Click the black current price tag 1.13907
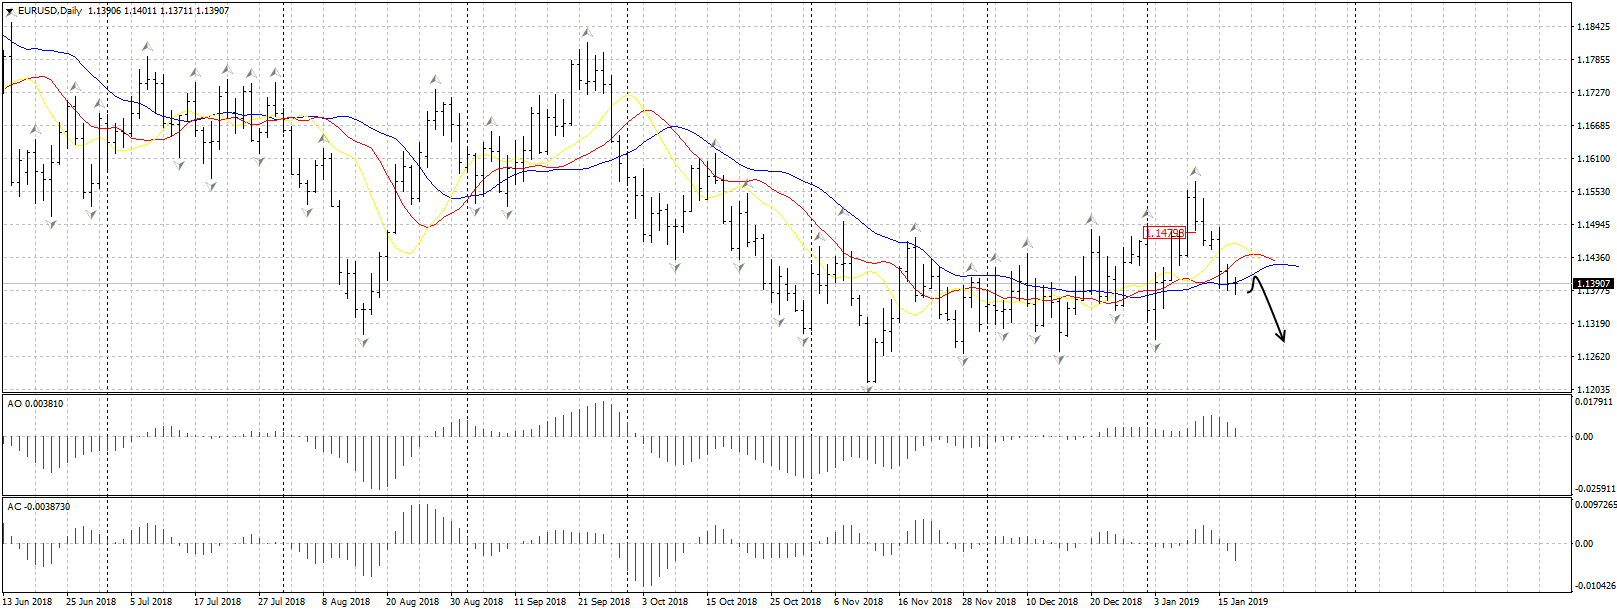 (x=1589, y=284)
